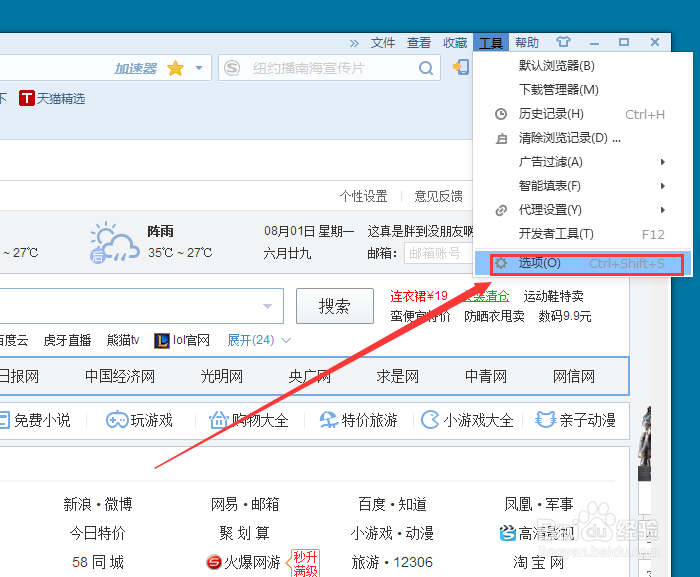
Task: Select 选项(O) in the tools menu
Action: (582, 263)
